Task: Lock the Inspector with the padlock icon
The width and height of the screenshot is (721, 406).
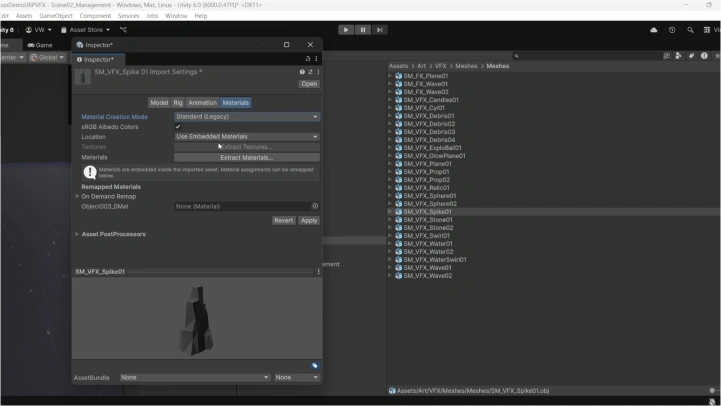Action: click(308, 59)
